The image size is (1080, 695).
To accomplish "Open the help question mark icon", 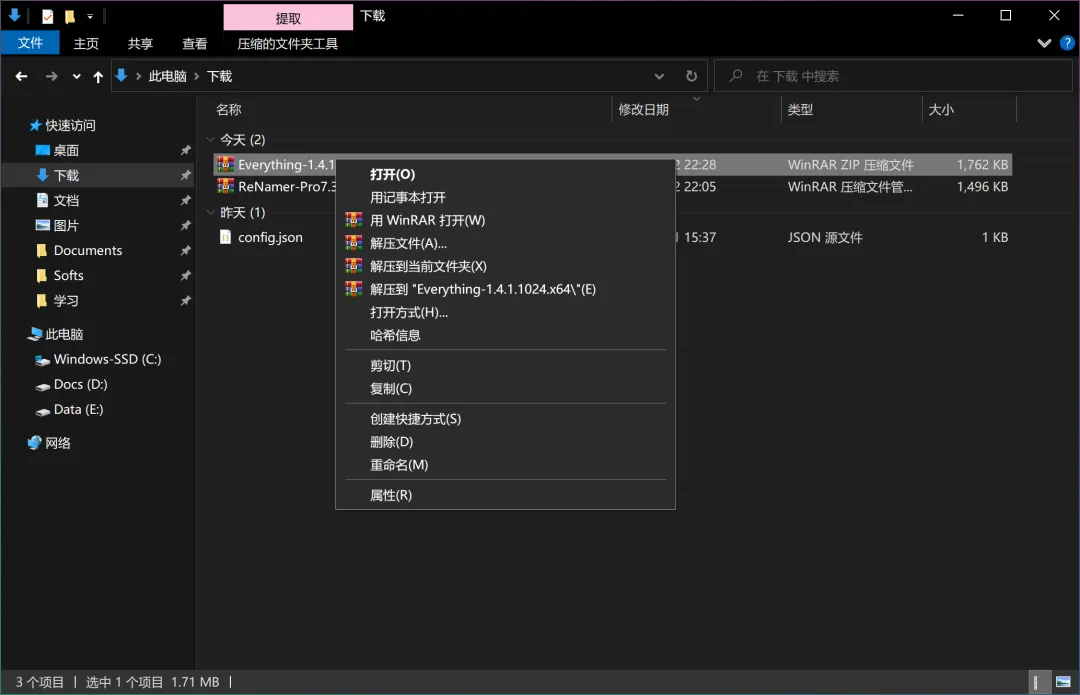I will (x=1067, y=43).
